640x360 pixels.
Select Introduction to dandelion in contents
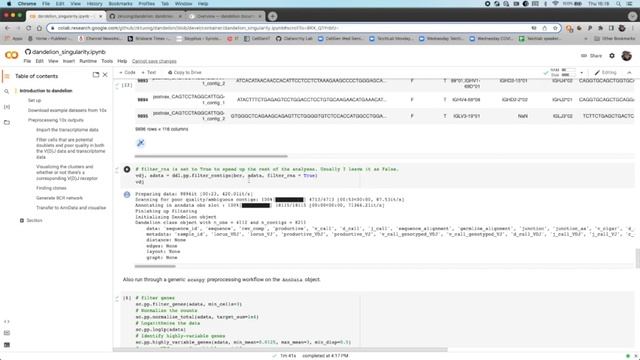pos(46,91)
